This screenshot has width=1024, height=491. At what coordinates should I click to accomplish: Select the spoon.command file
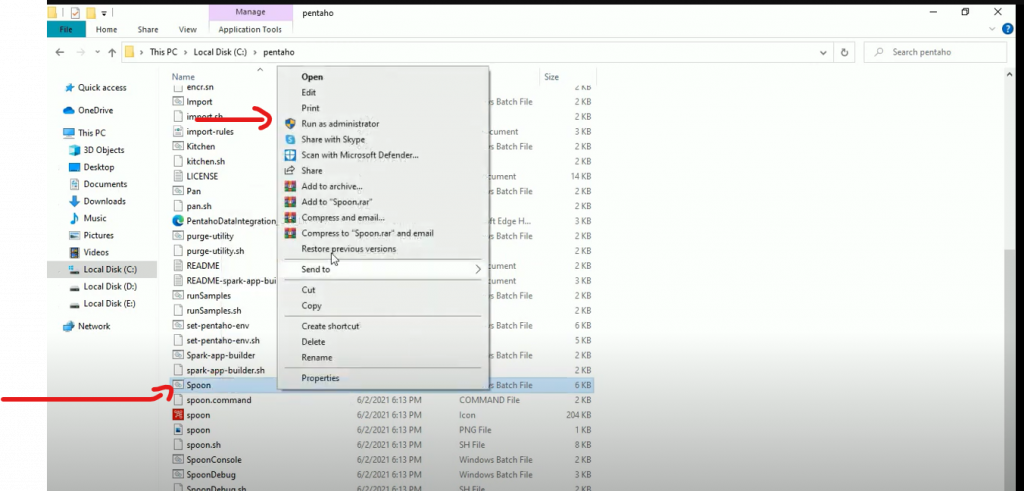pos(219,400)
